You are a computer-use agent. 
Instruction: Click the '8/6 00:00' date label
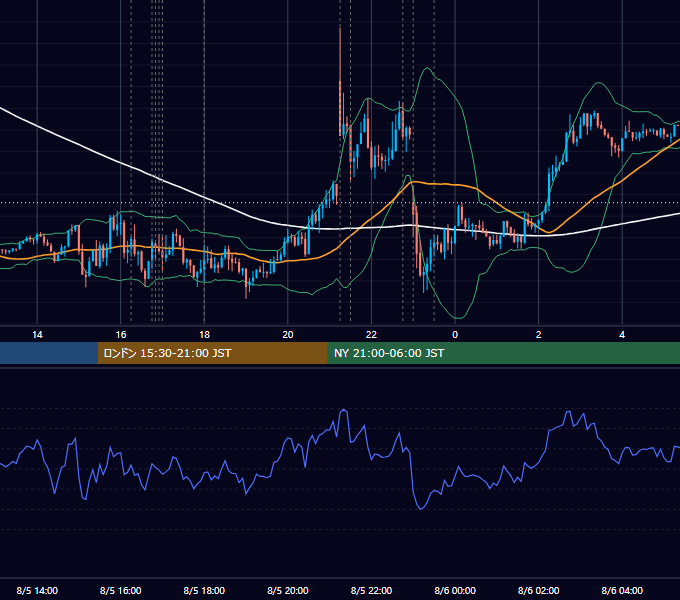point(455,590)
